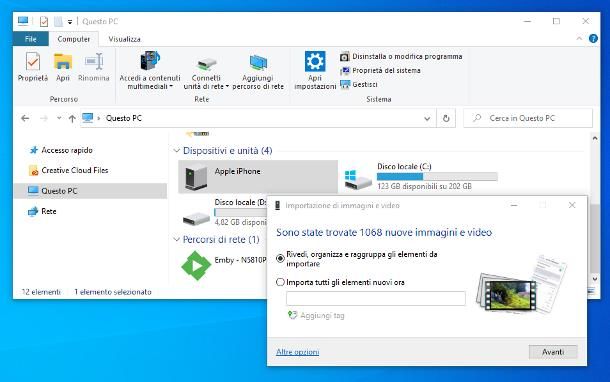Click the blank-page icon in title bar

[x=58, y=21]
